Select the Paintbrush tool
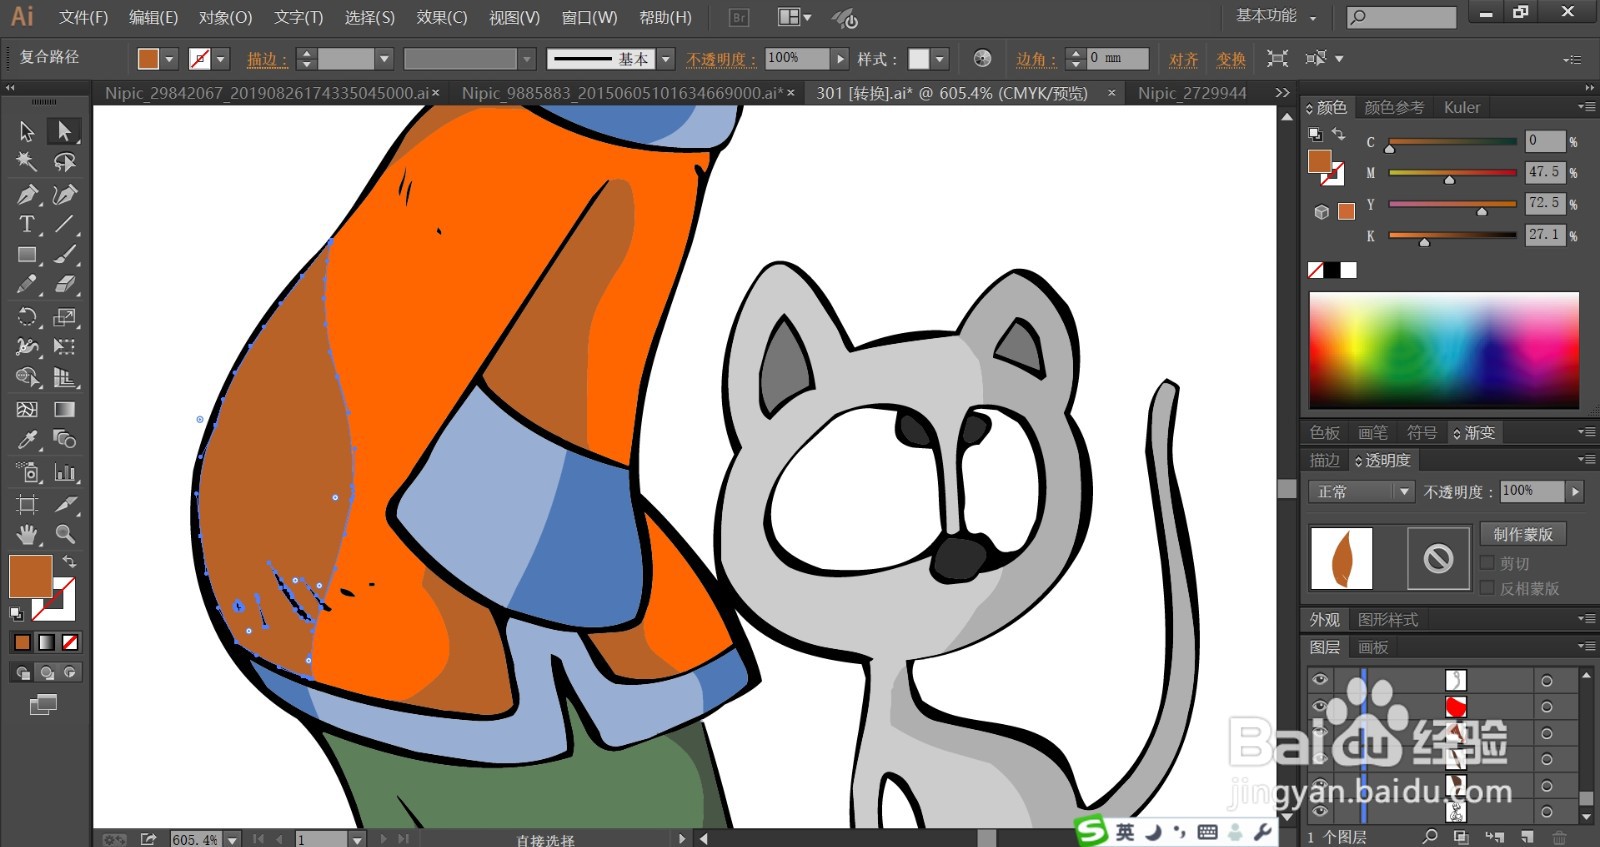 point(64,255)
